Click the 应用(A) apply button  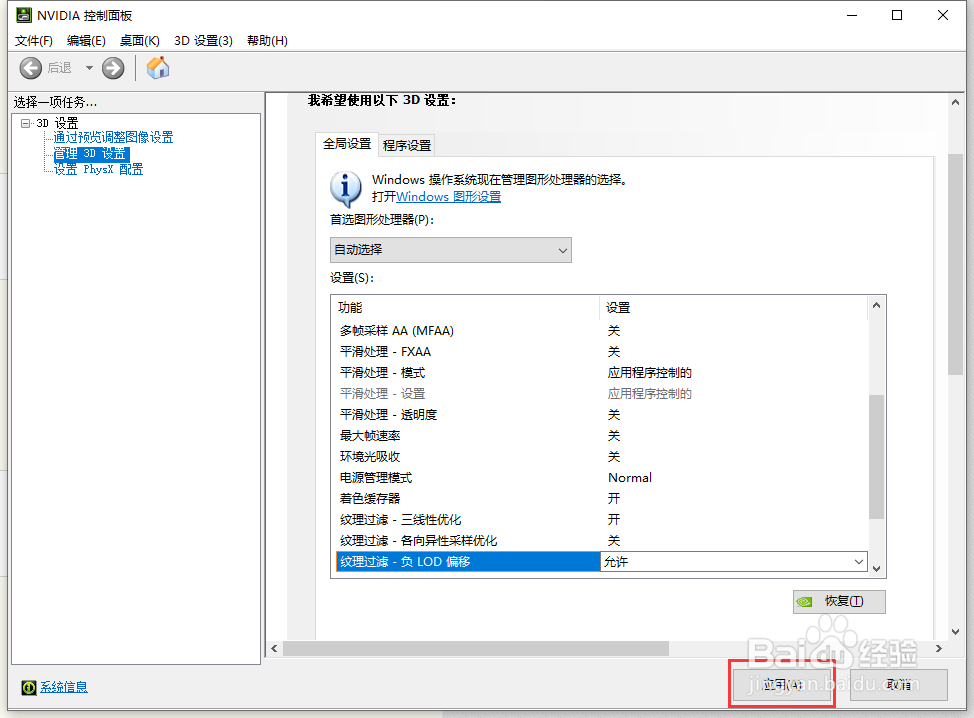pos(782,684)
